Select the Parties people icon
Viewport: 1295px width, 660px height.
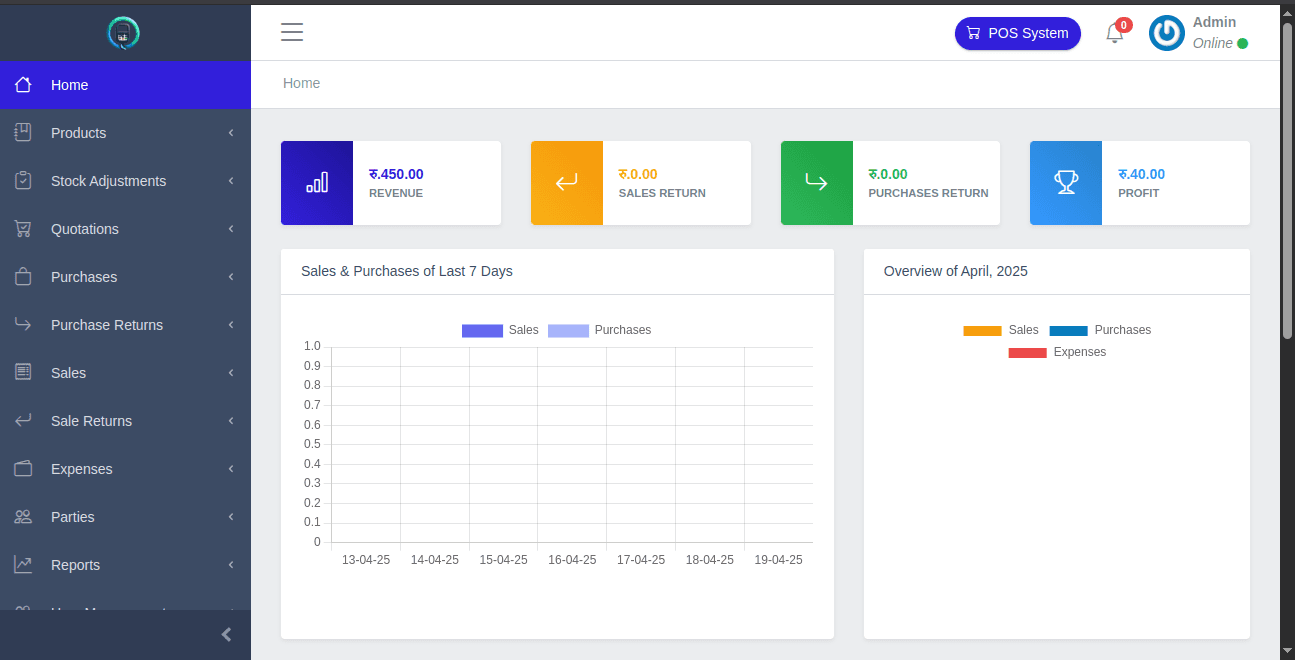point(22,516)
